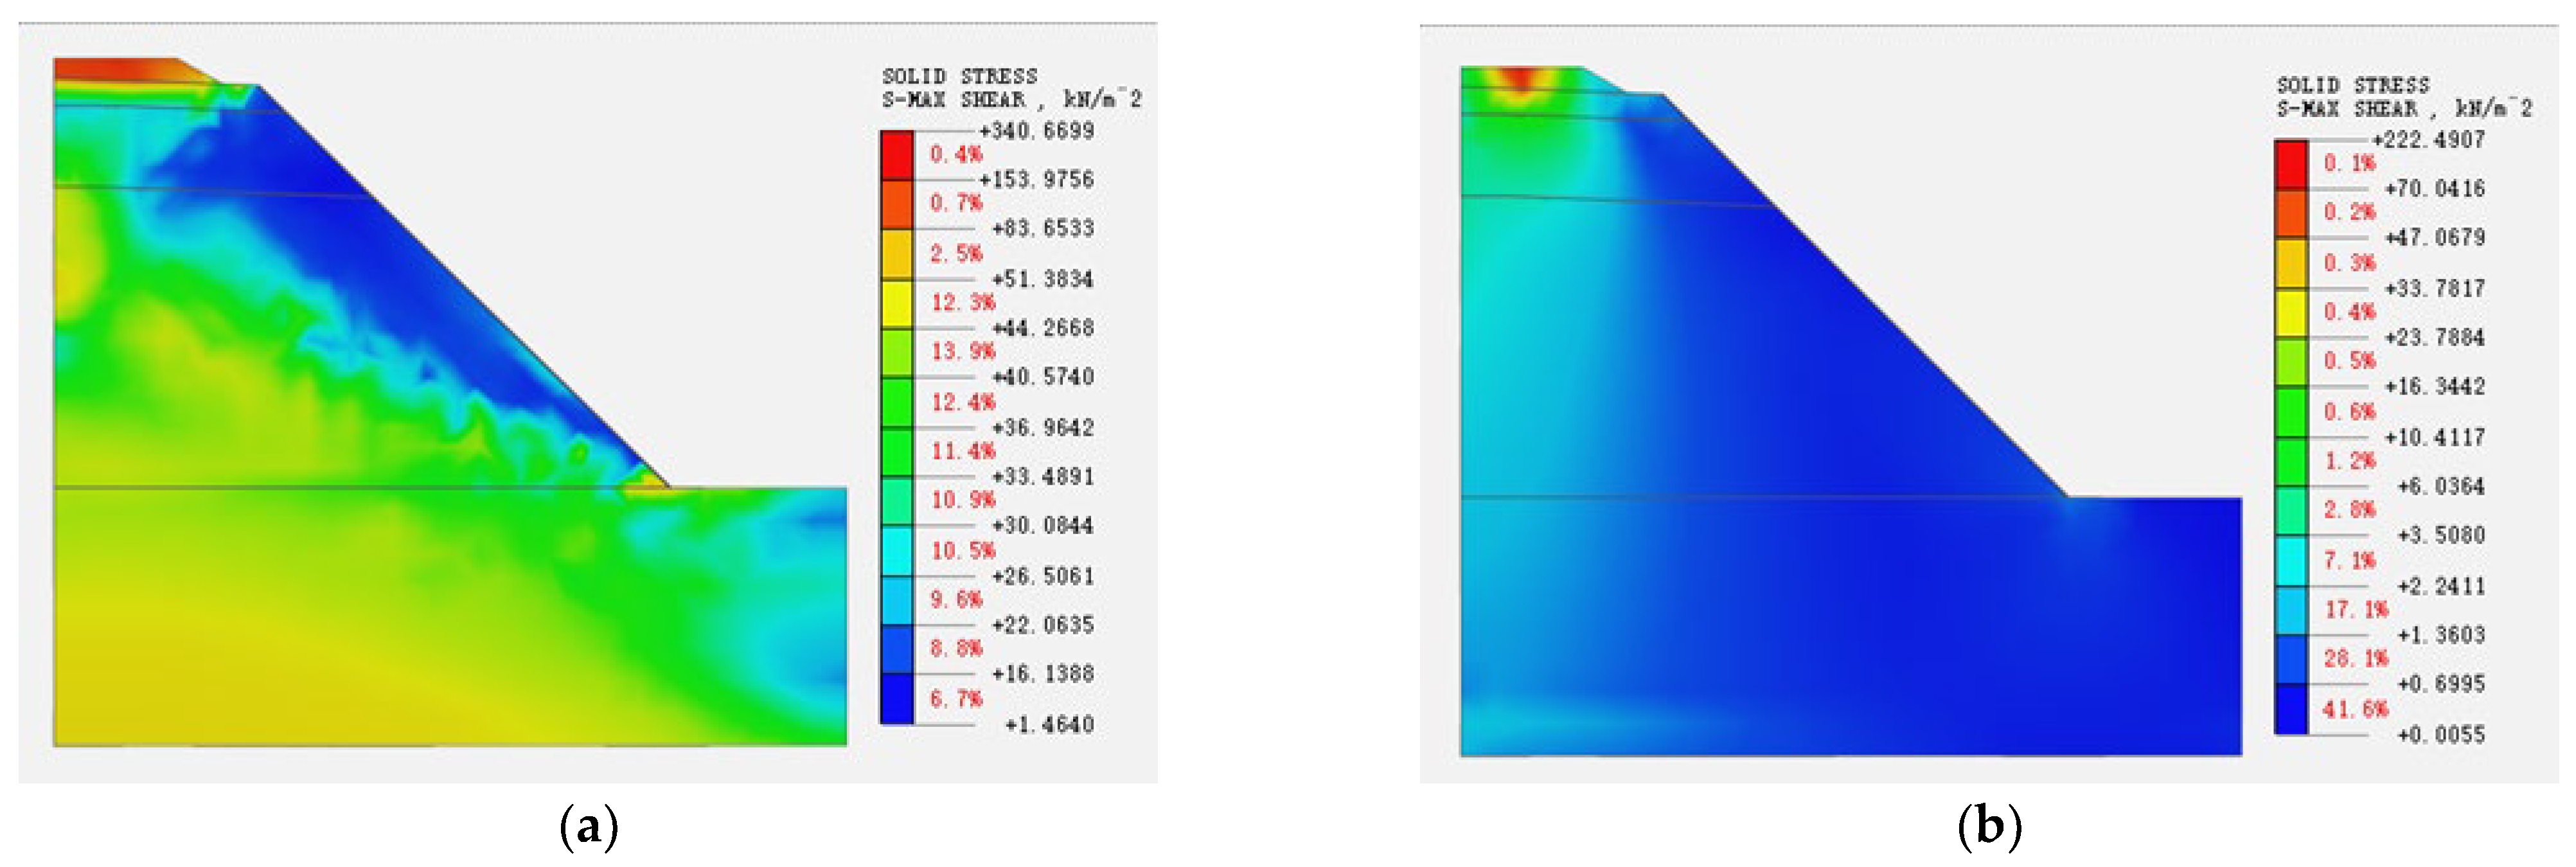Click the dark blue 41.6% legend swatch

coord(2290,709)
